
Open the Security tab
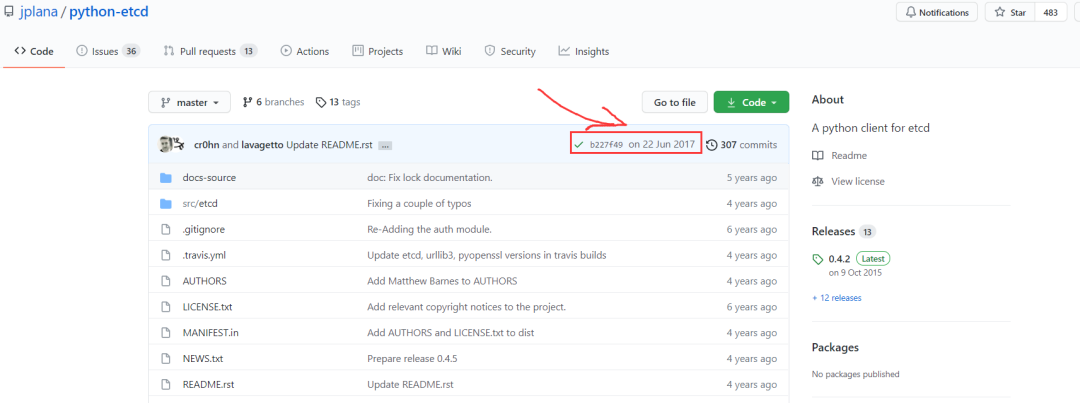pyautogui.click(x=510, y=51)
